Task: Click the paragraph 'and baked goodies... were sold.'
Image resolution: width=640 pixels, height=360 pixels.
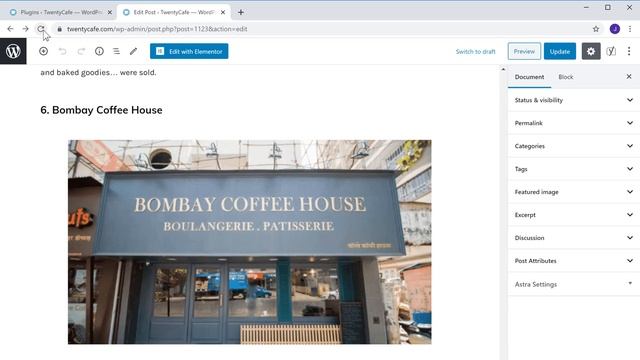Action: [x=98, y=73]
